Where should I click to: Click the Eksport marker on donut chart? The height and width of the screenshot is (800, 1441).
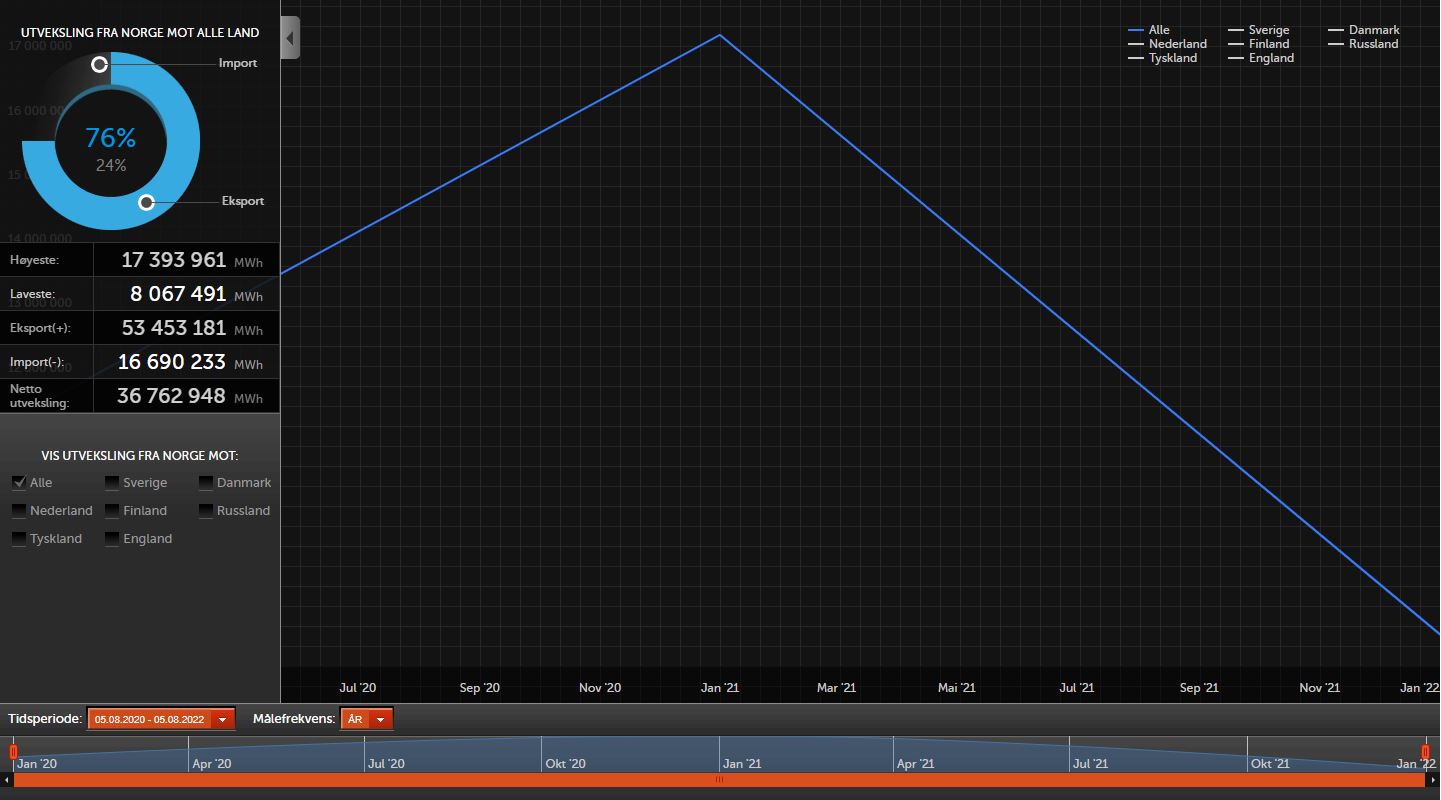click(146, 202)
